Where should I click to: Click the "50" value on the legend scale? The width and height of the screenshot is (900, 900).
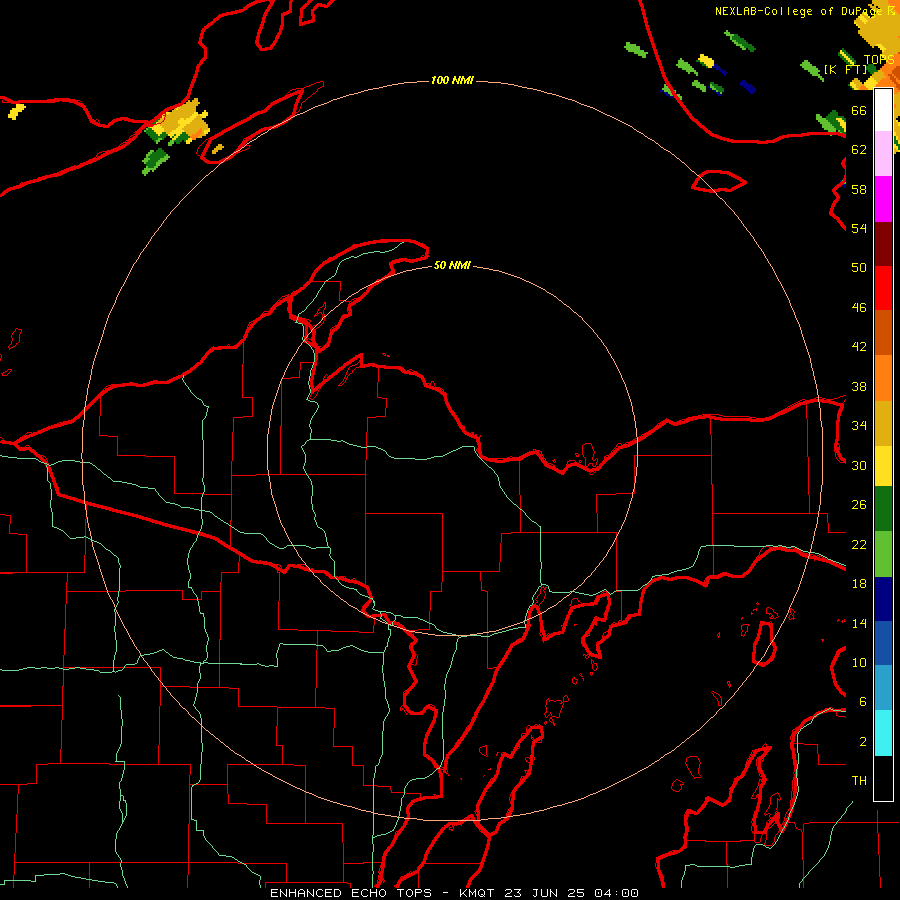[x=859, y=267]
